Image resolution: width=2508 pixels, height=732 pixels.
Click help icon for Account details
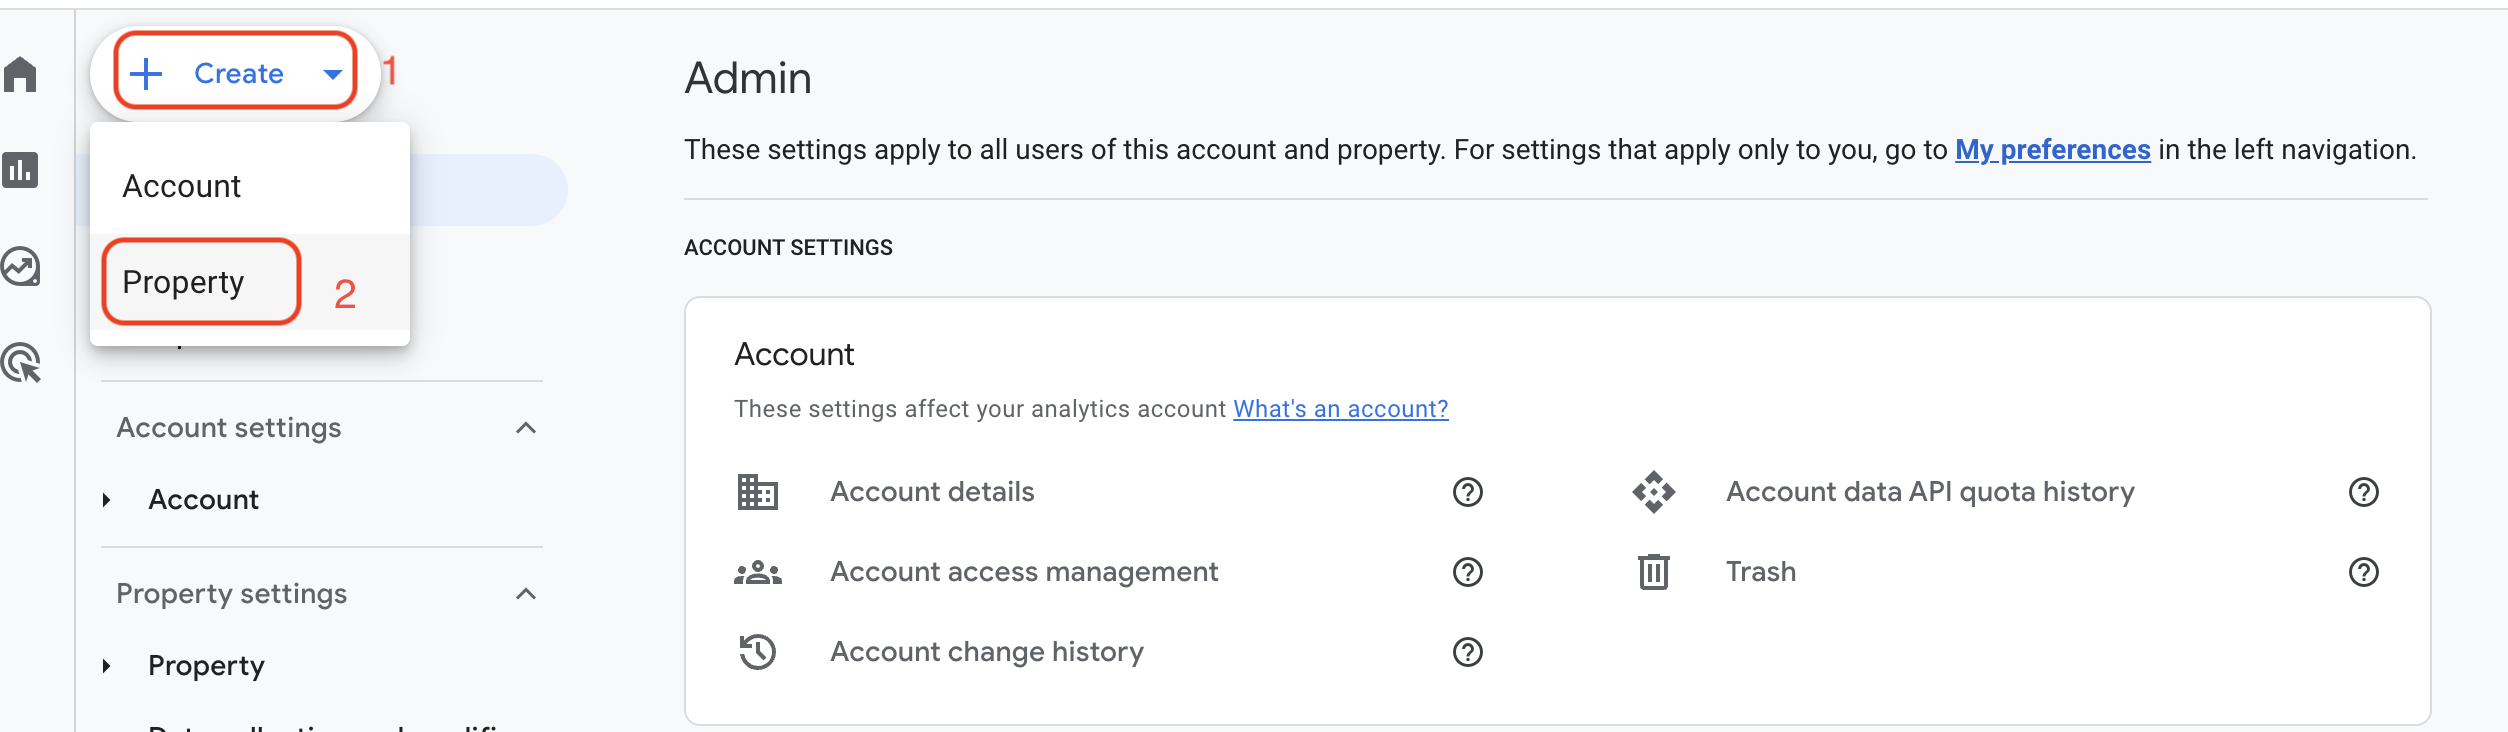[1467, 492]
